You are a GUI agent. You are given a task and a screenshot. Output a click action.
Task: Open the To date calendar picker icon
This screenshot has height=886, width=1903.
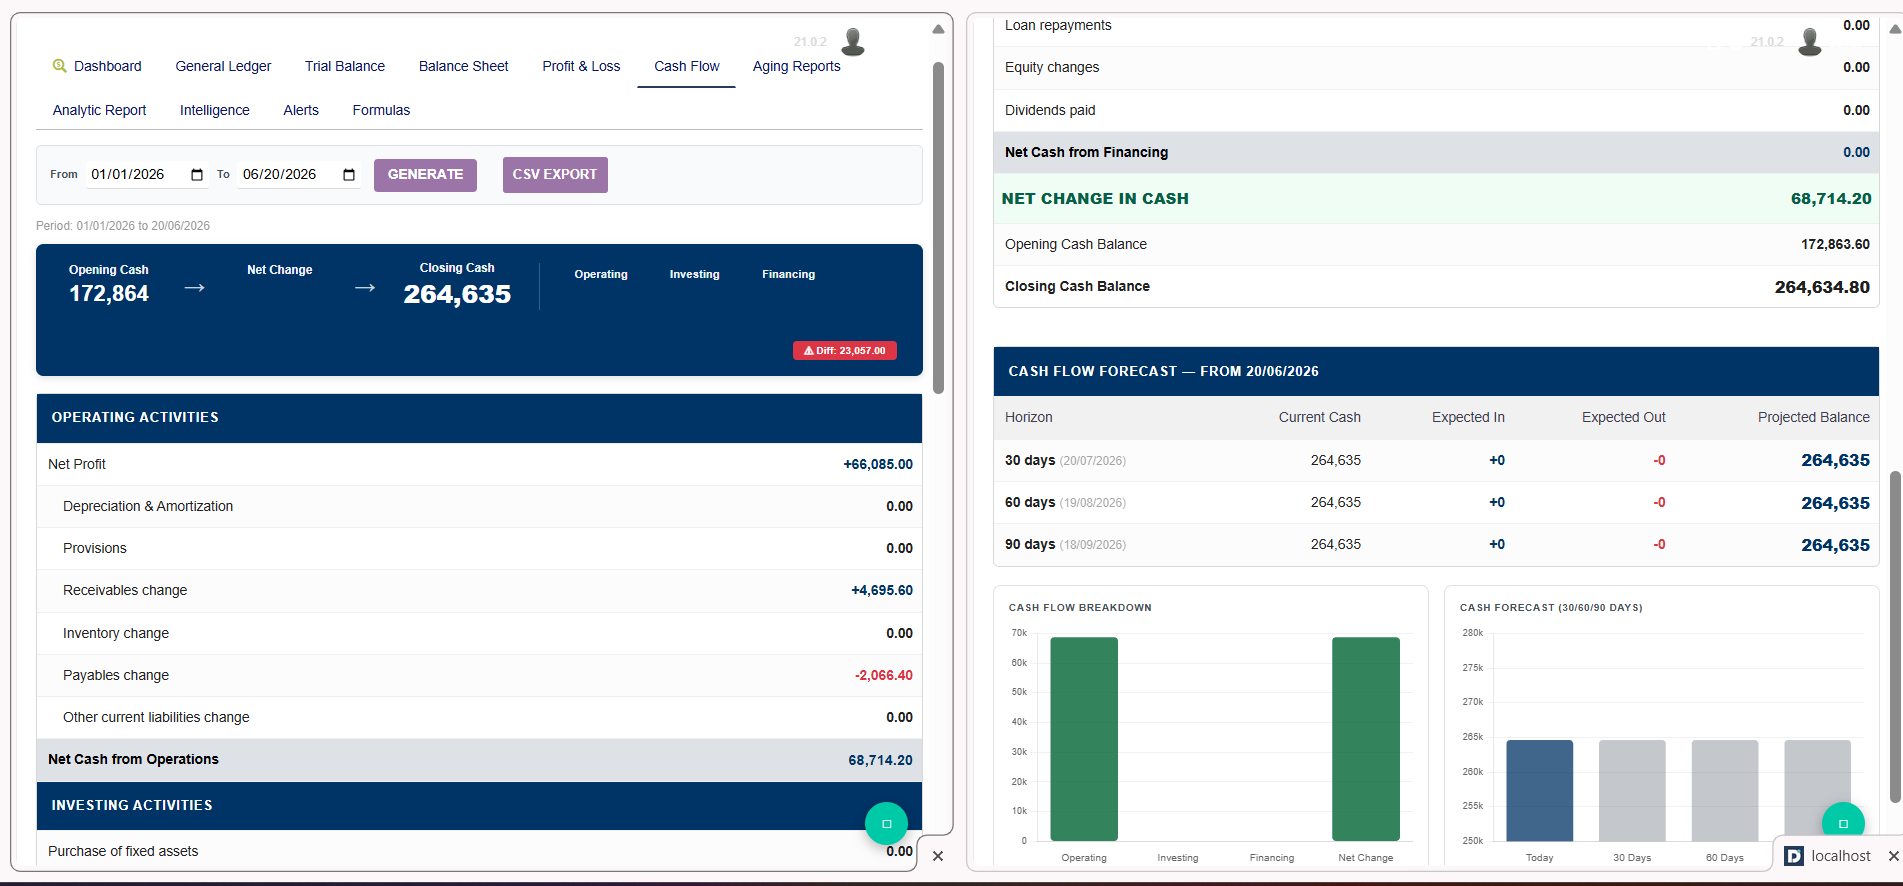(349, 175)
